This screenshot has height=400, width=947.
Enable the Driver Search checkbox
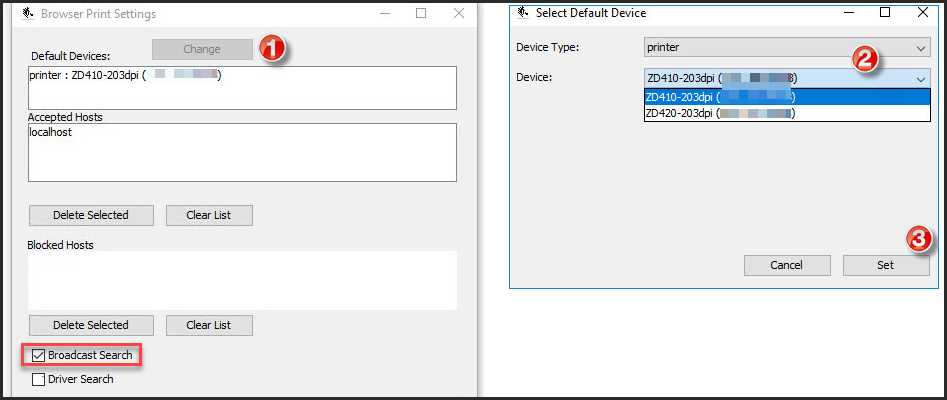(38, 379)
